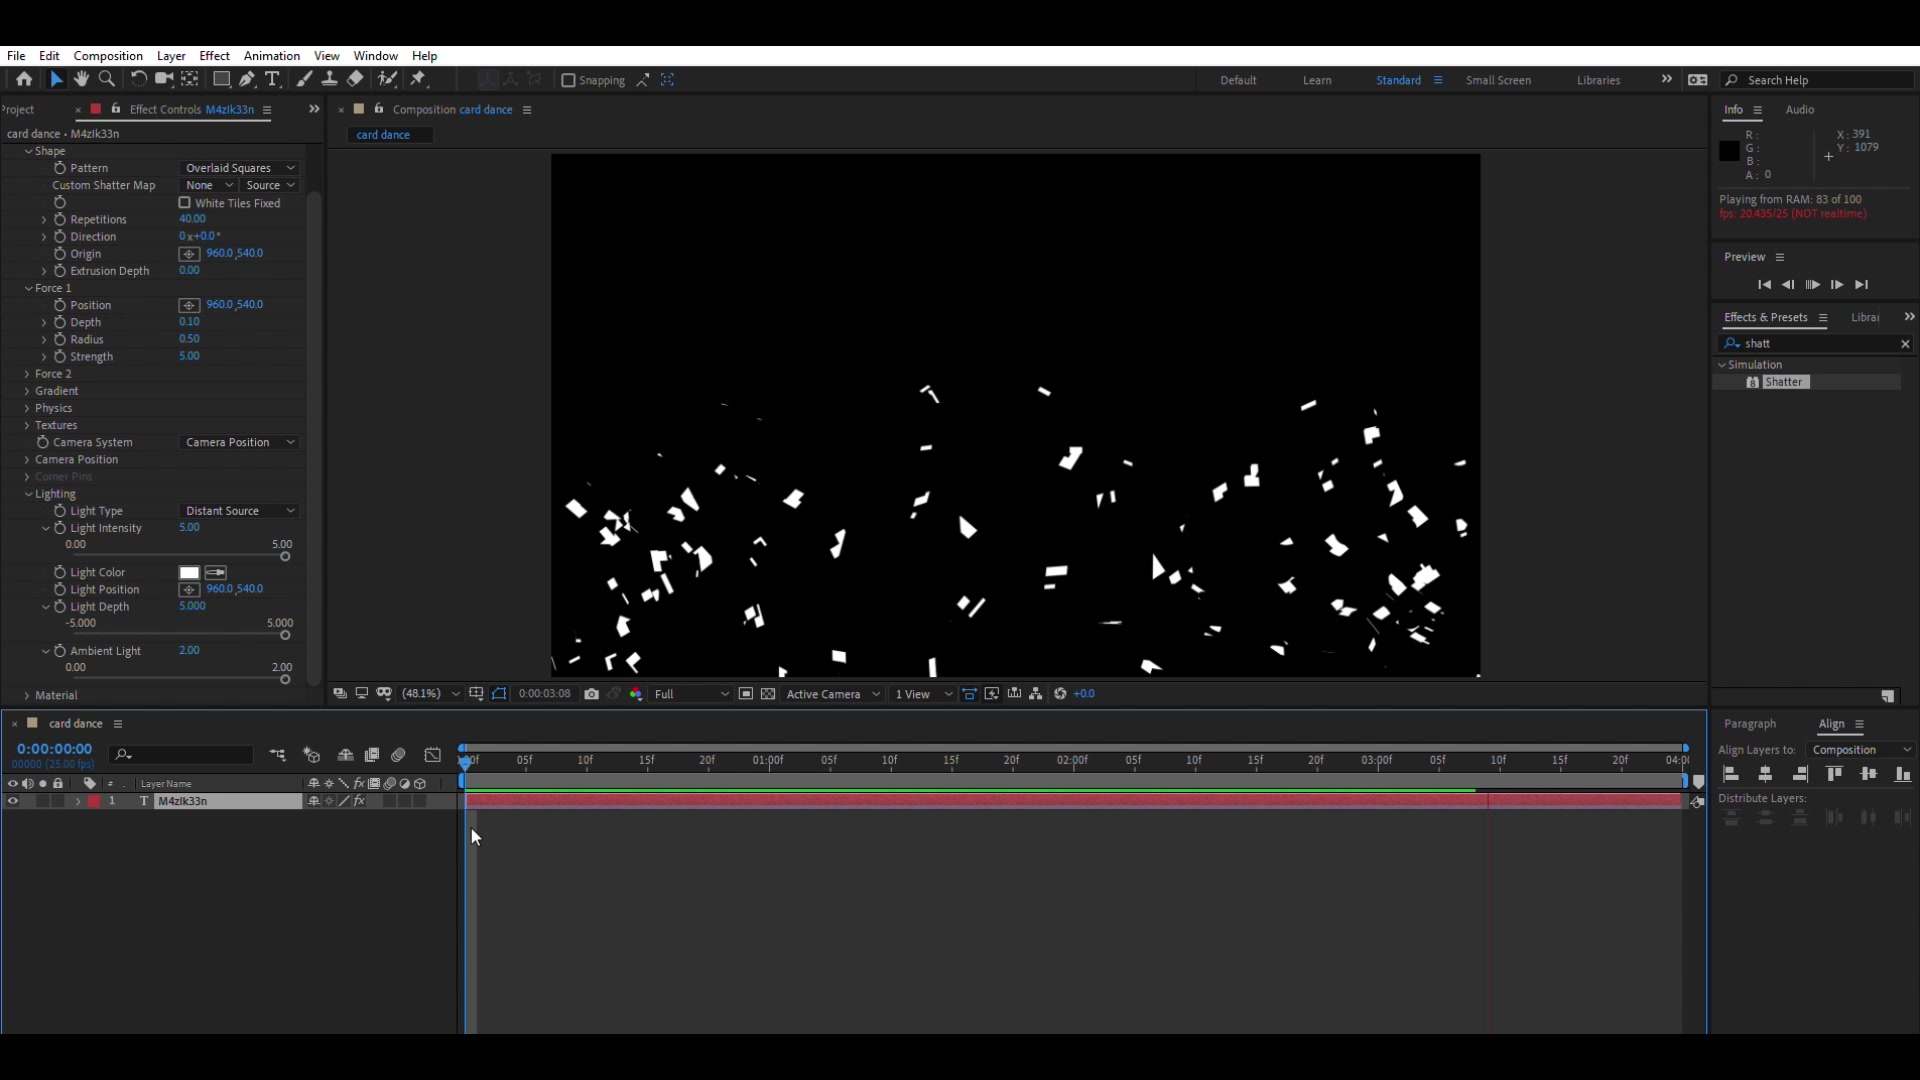1920x1080 pixels.
Task: Take snapshot with camera icon
Action: point(592,694)
